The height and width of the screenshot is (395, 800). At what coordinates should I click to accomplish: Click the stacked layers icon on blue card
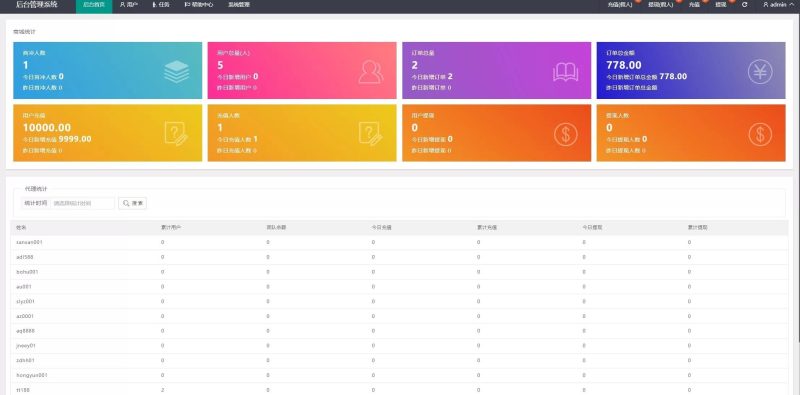177,72
